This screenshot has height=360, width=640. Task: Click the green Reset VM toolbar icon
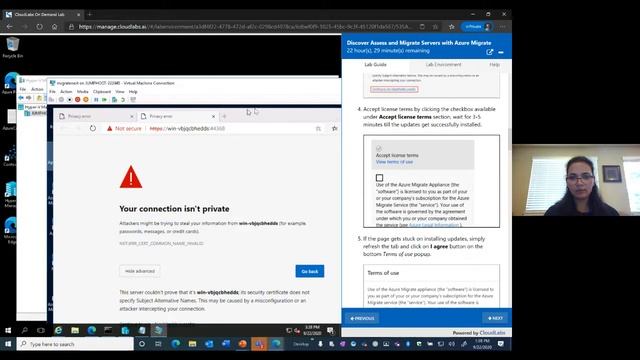pos(104,100)
